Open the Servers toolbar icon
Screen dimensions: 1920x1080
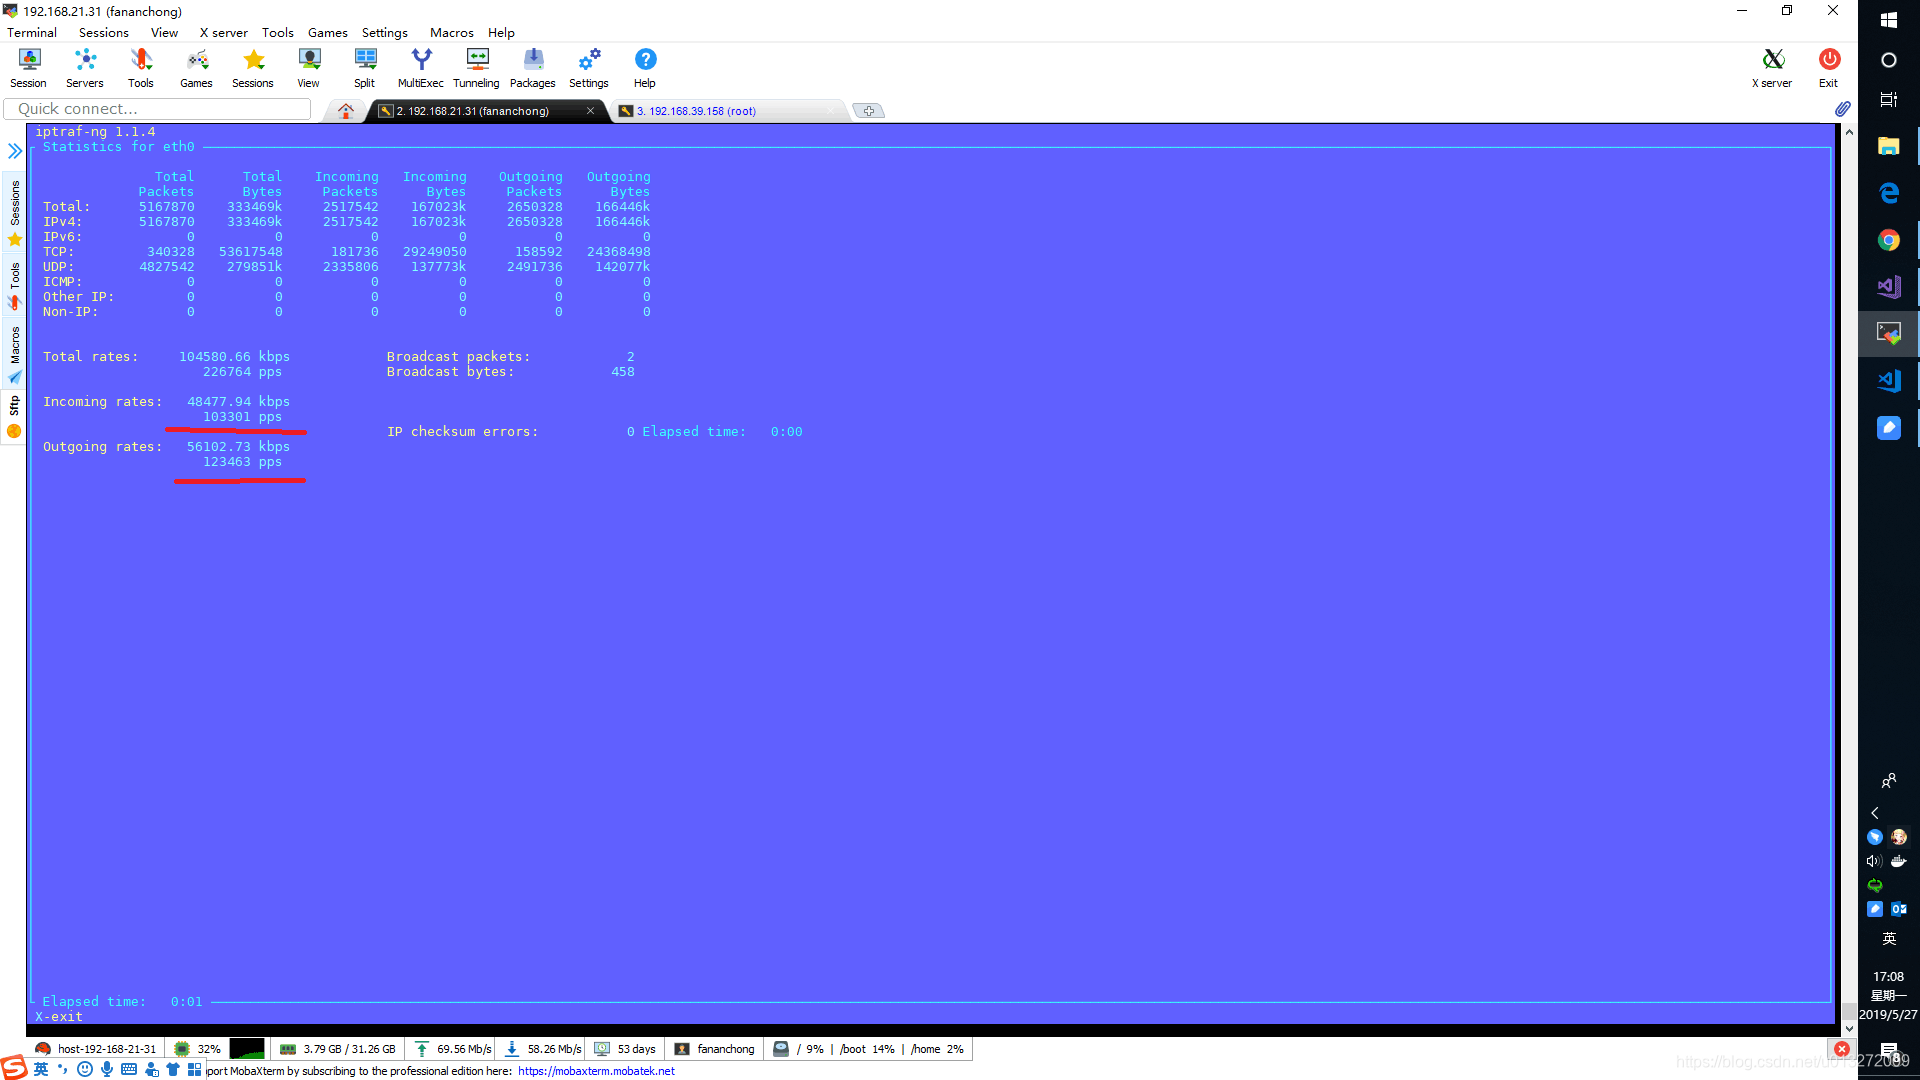coord(85,68)
